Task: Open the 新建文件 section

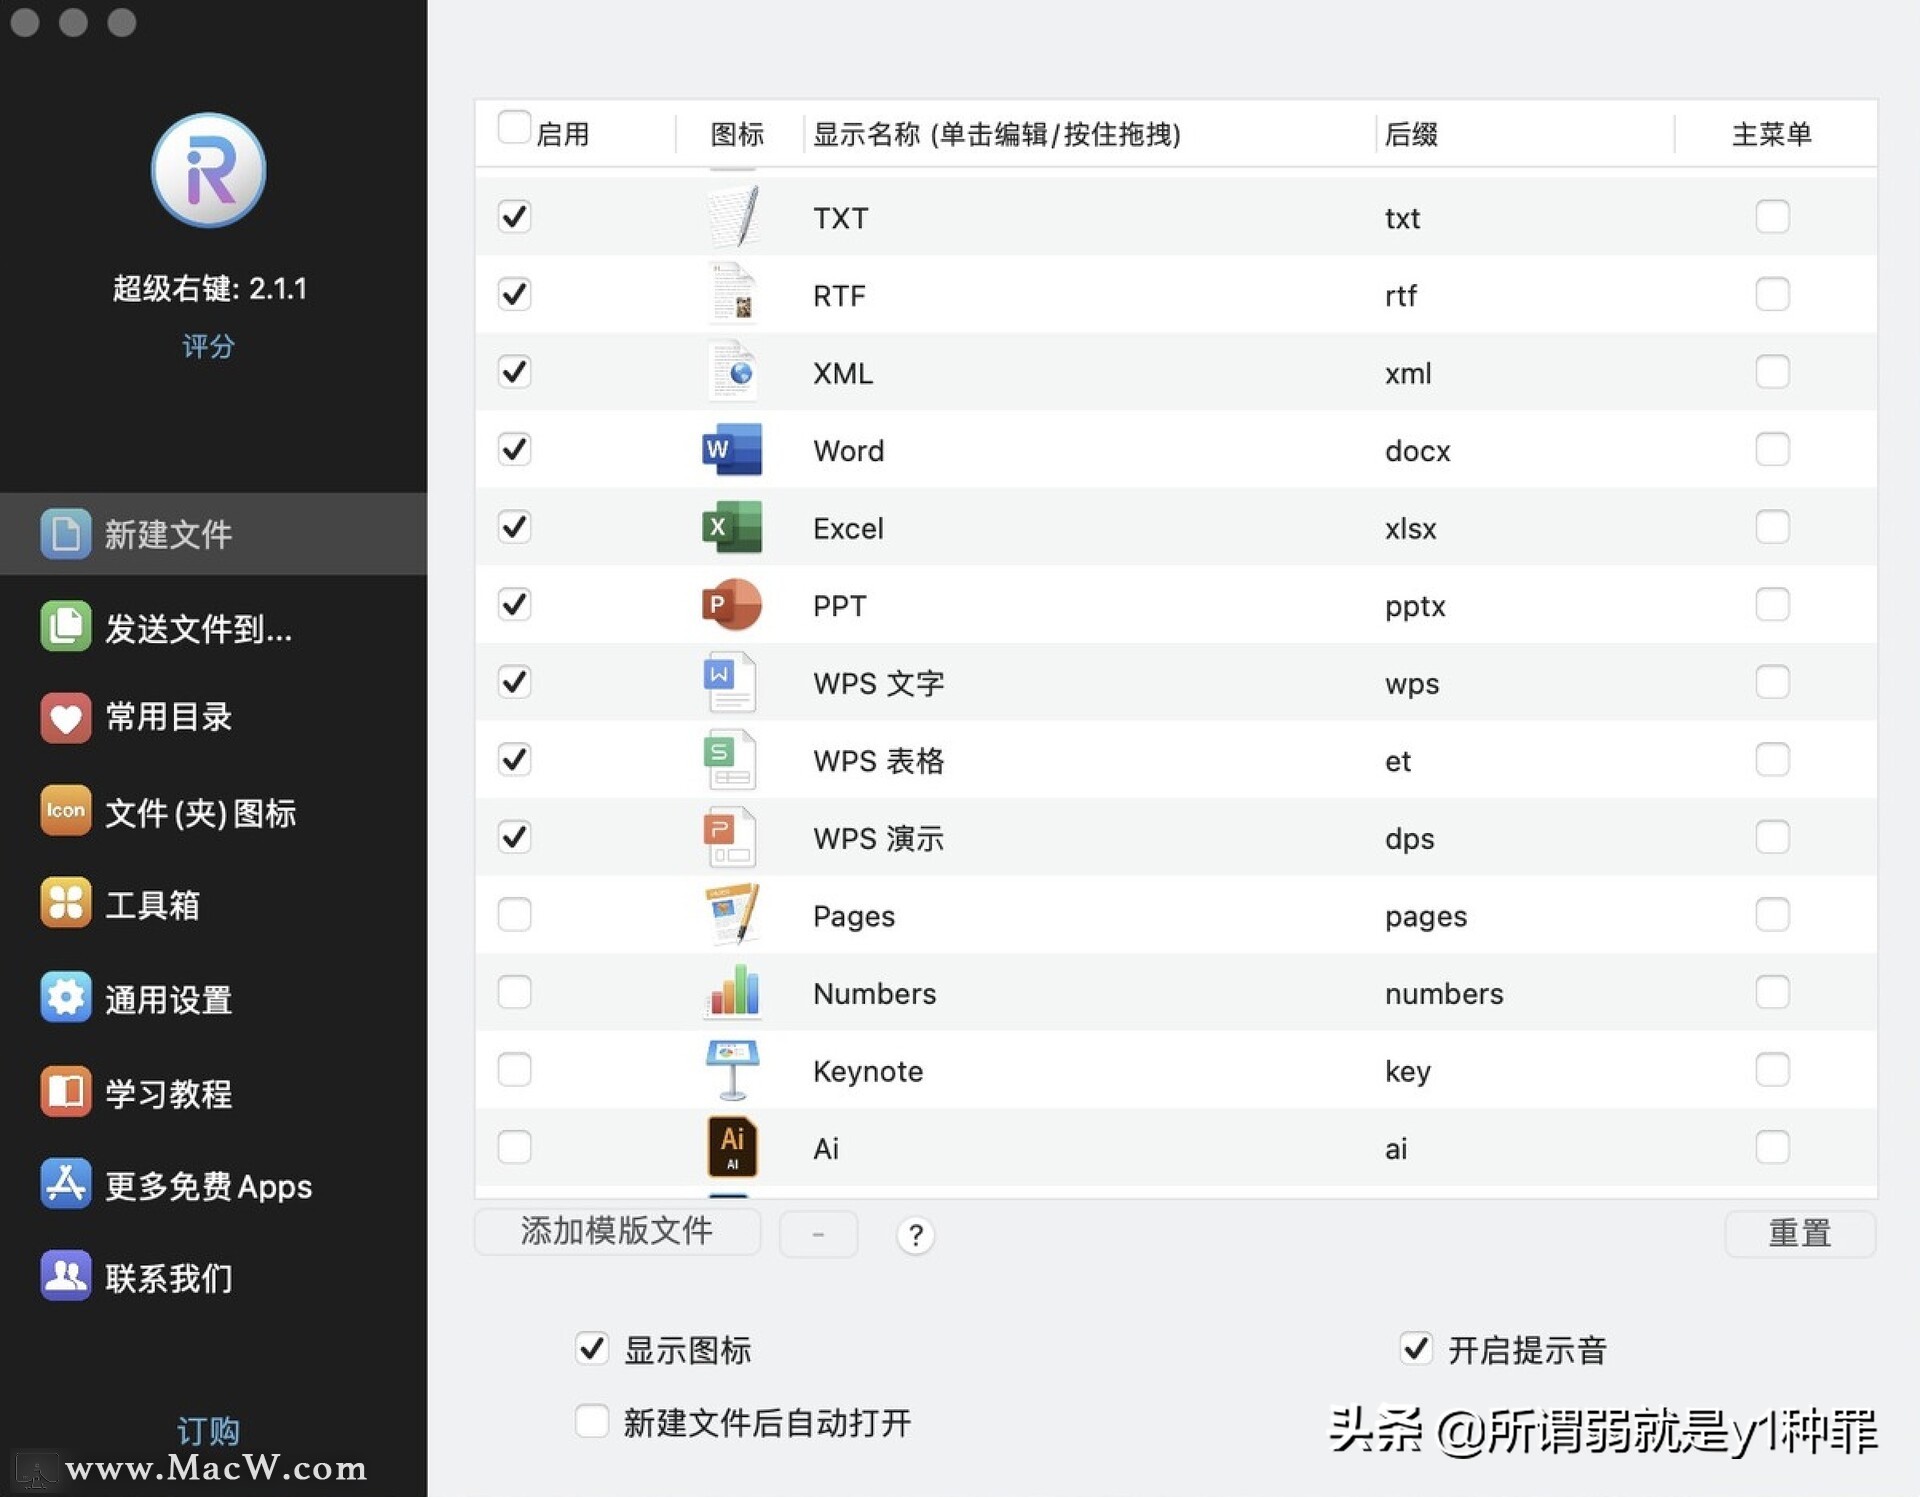Action: (x=214, y=533)
